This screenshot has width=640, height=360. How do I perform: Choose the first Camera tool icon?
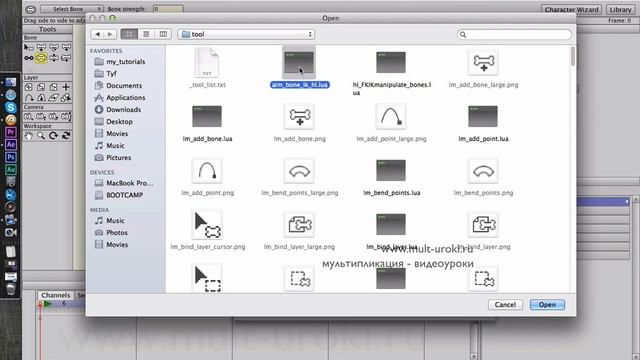[28, 117]
